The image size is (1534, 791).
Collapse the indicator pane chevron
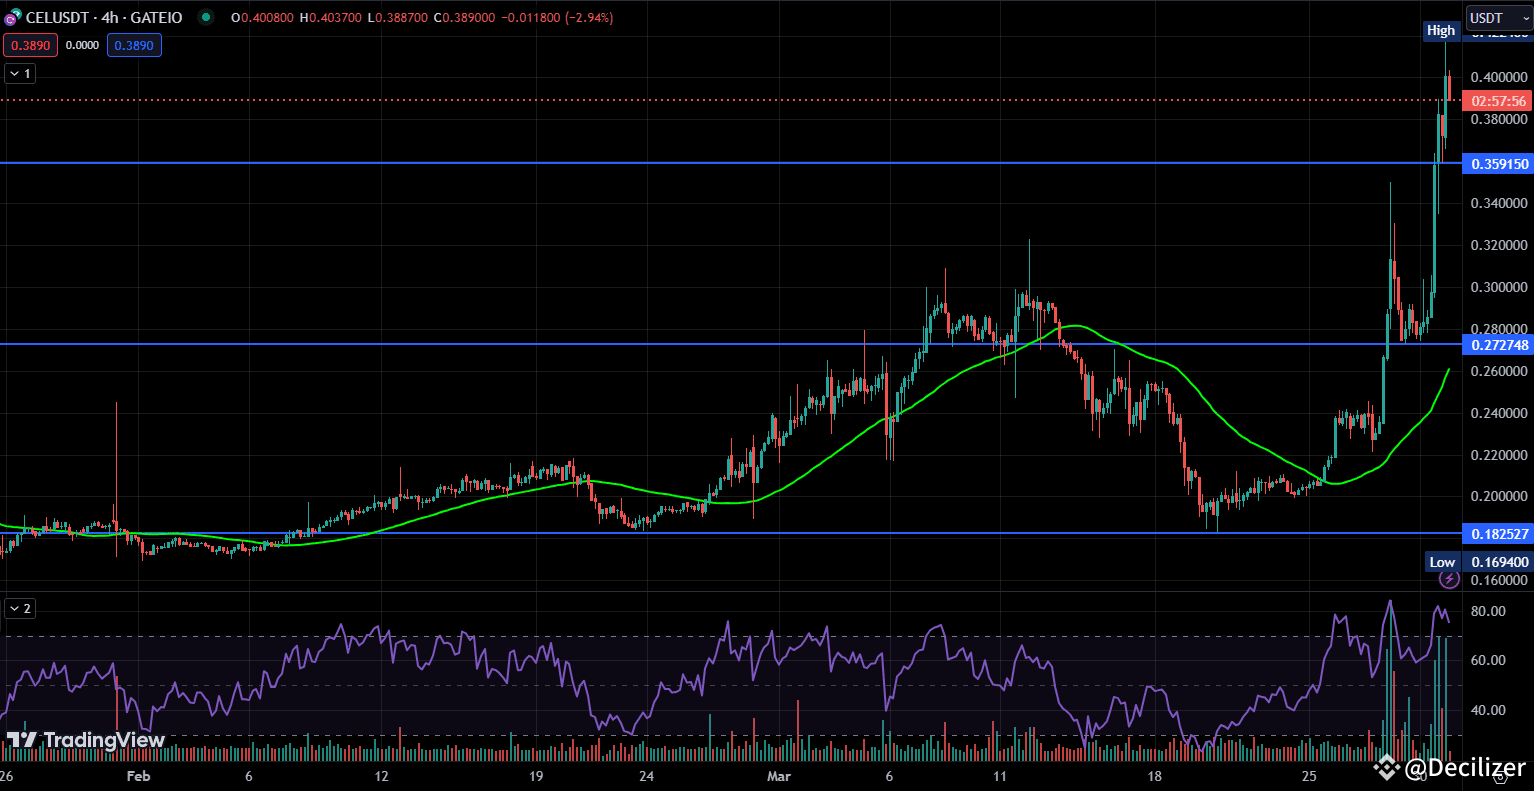point(18,608)
